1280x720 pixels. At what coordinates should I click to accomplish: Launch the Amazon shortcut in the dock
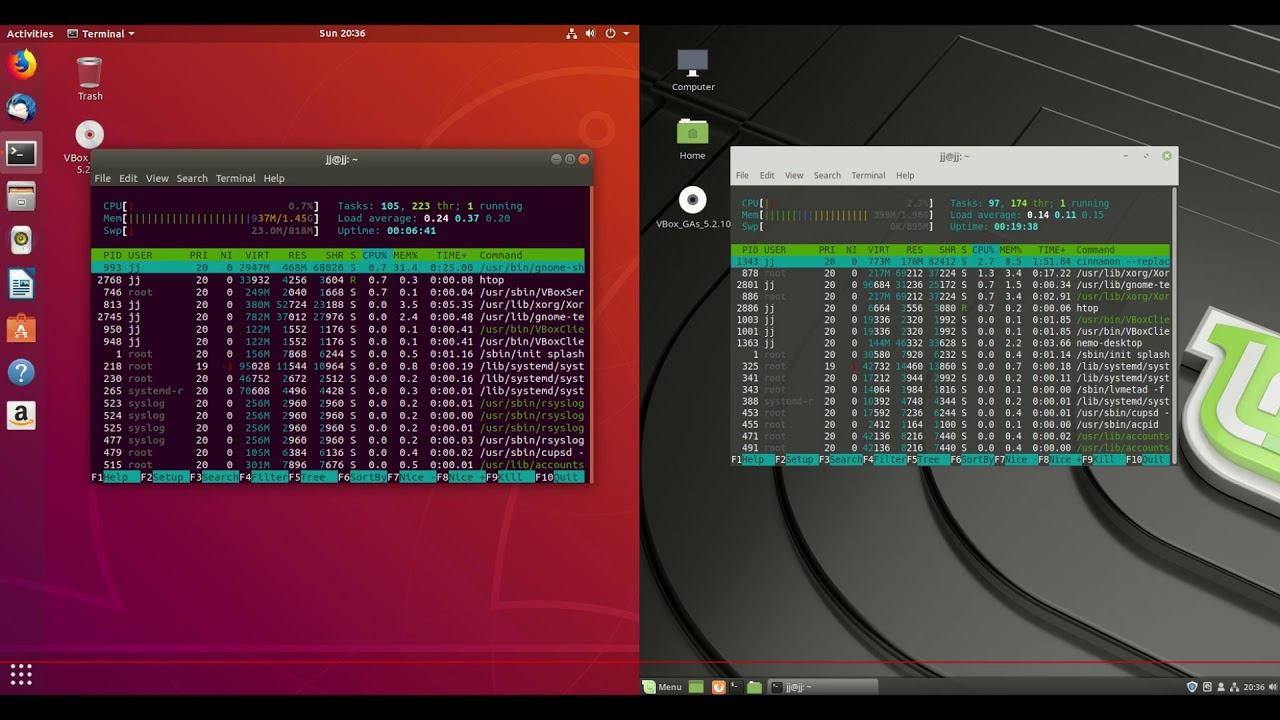click(21, 414)
